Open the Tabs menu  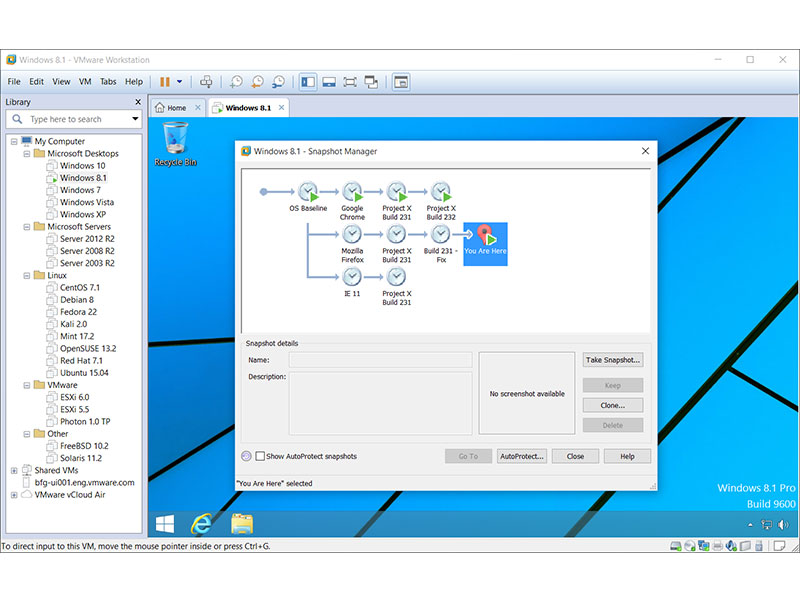click(108, 82)
